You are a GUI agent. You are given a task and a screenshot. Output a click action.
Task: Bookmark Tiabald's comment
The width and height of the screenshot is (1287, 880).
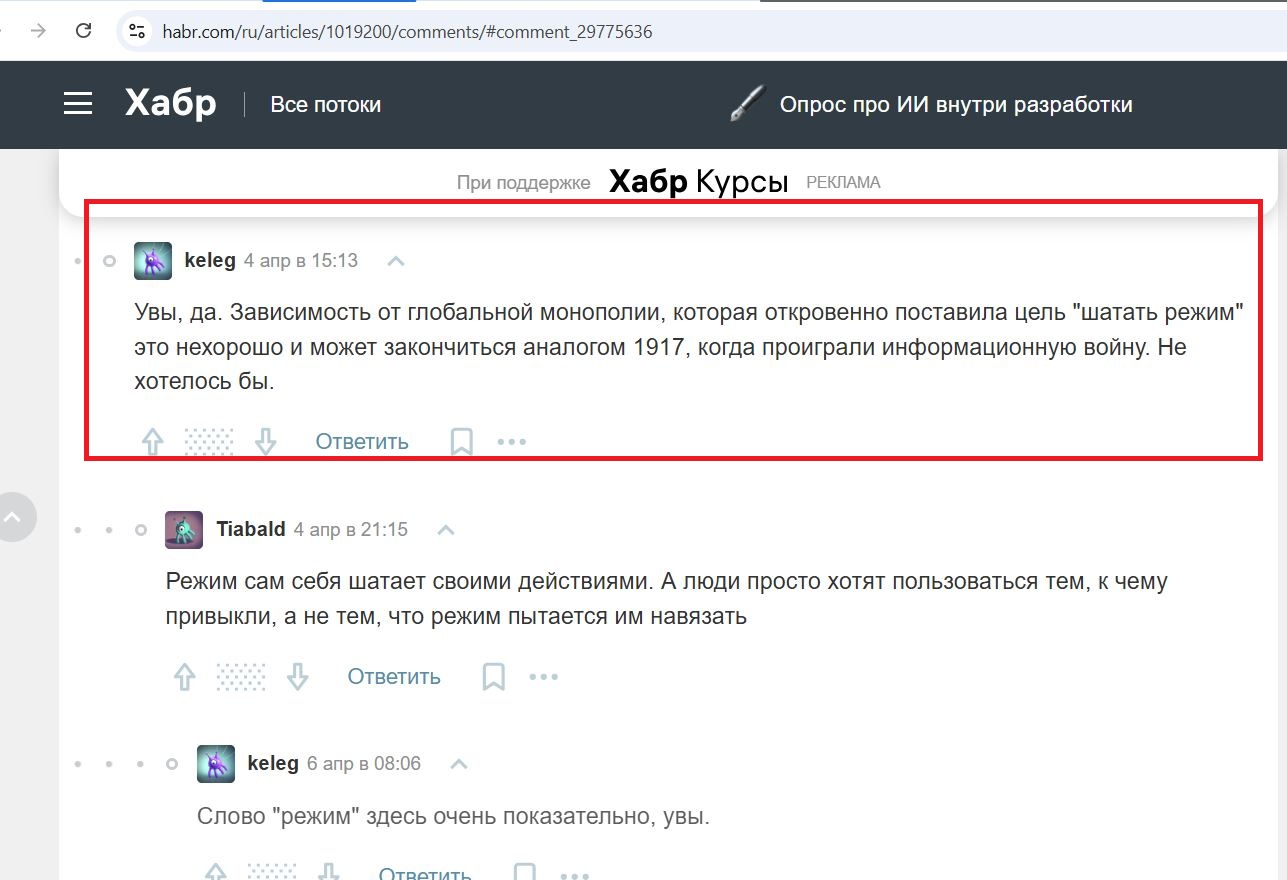(x=493, y=677)
